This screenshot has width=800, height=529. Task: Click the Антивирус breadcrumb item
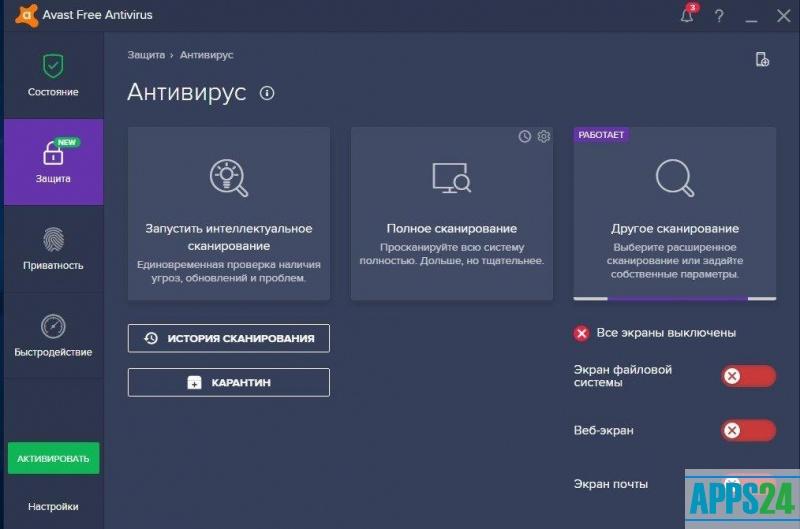click(x=206, y=55)
